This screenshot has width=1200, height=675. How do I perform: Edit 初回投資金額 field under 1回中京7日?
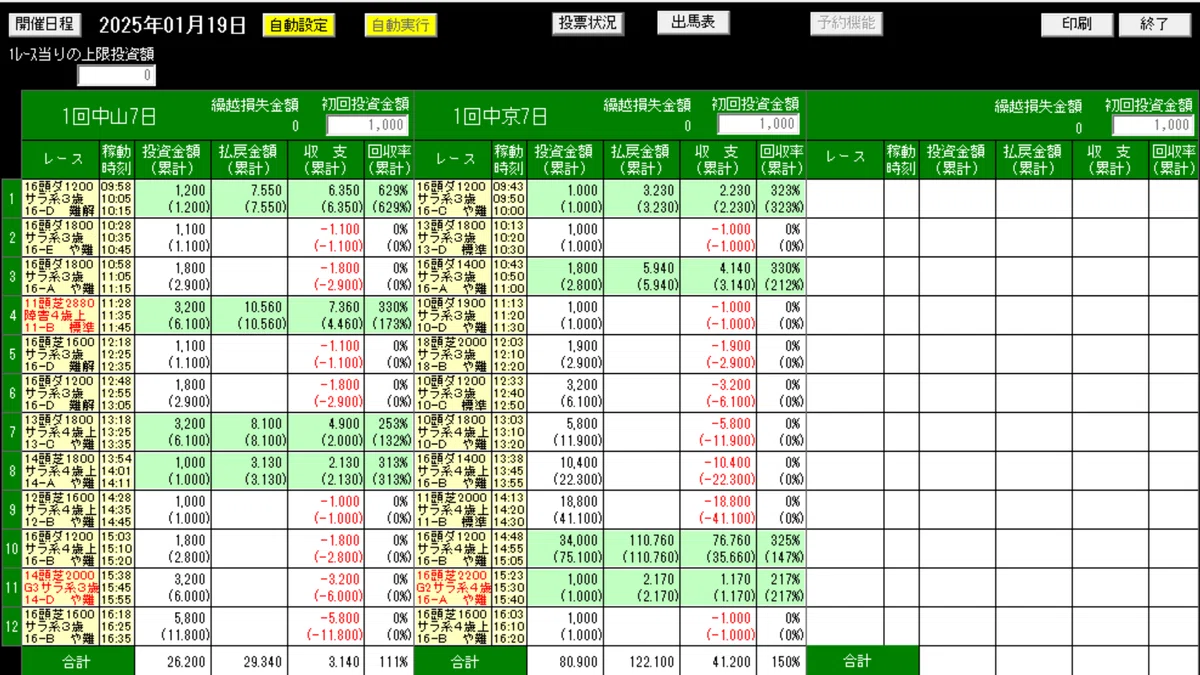759,124
